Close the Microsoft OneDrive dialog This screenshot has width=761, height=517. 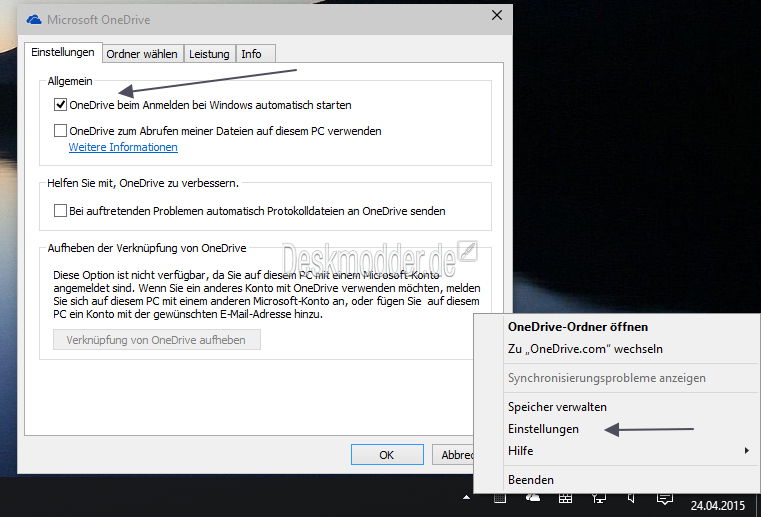coord(497,16)
